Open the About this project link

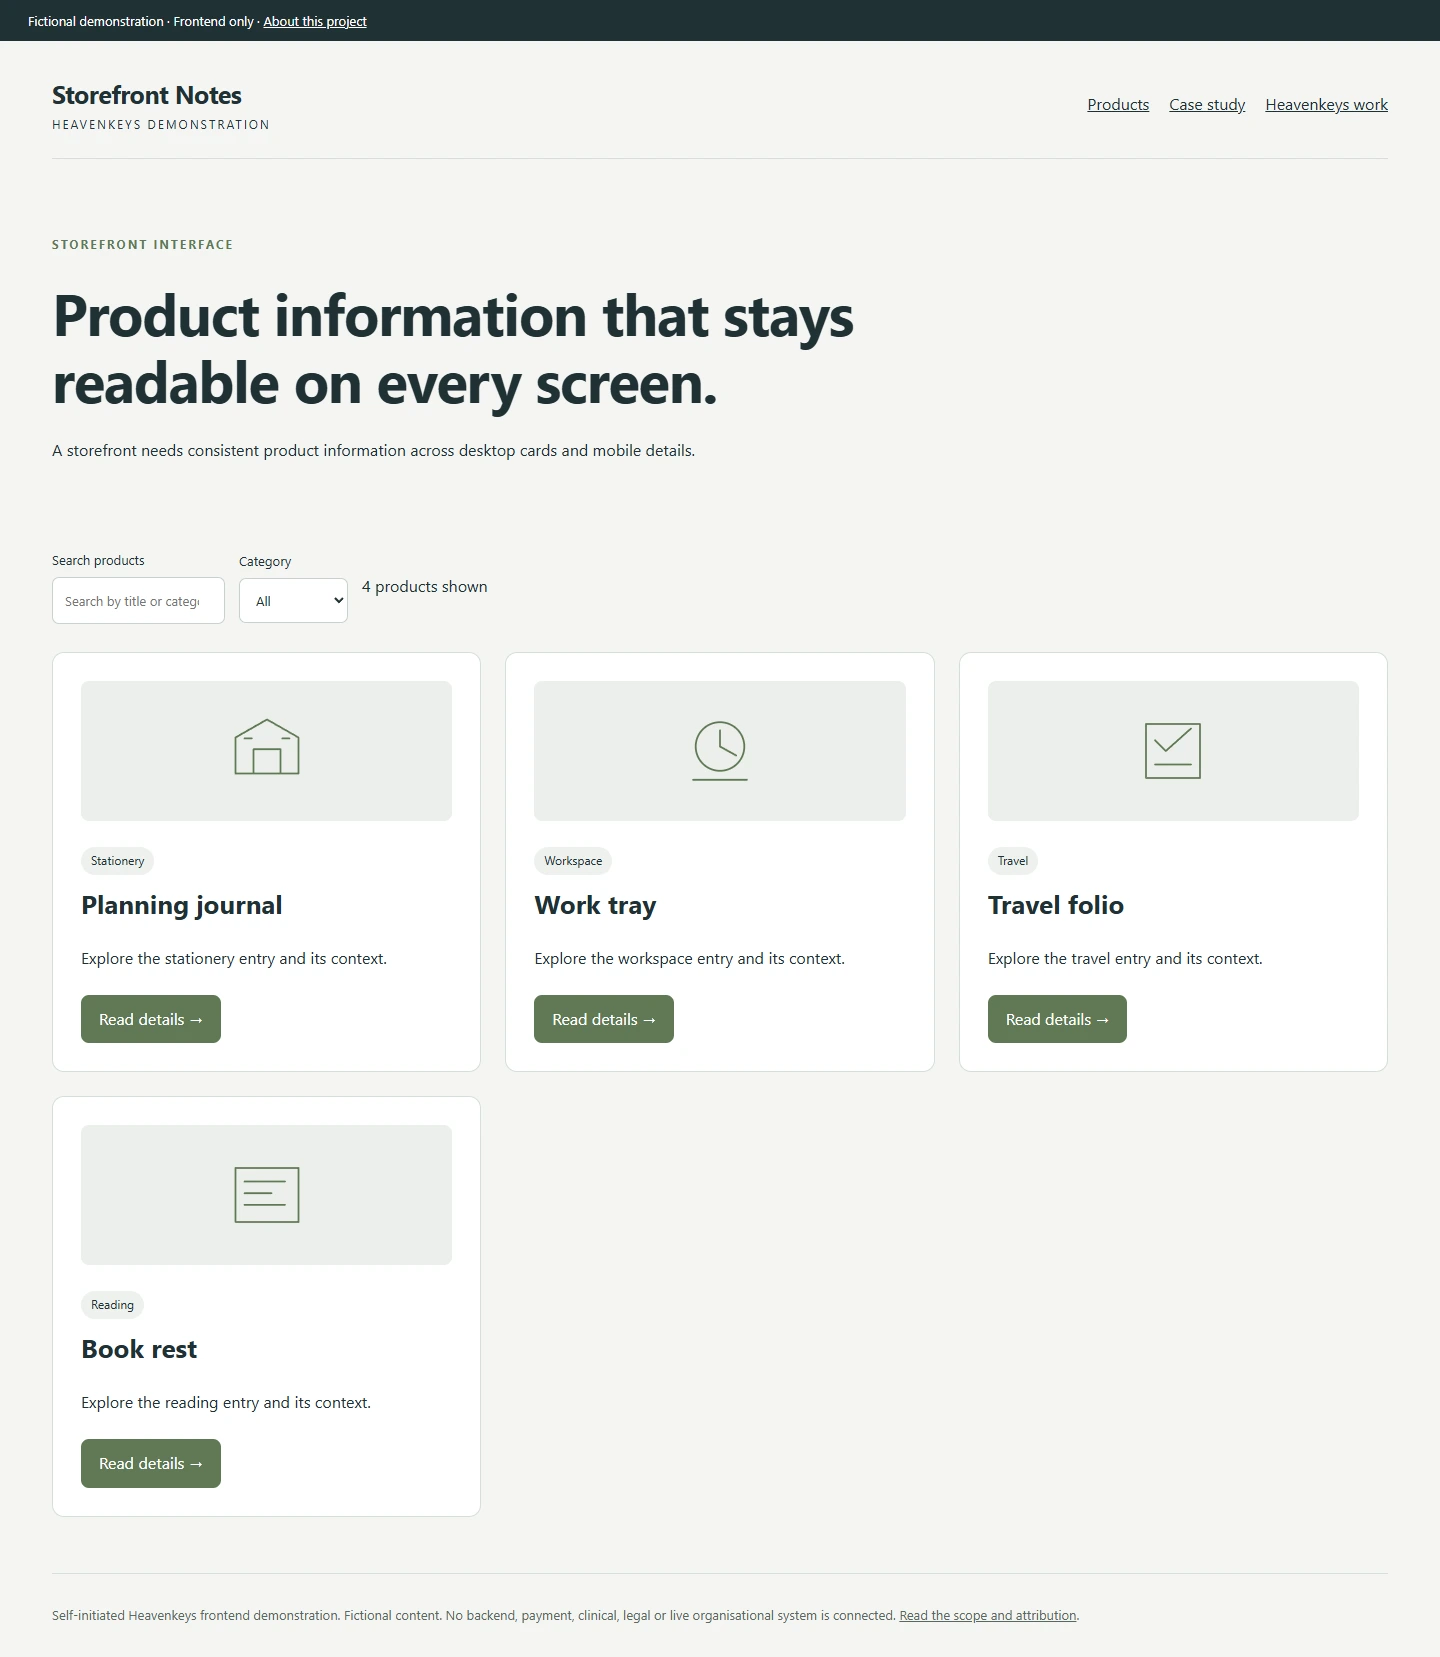[x=315, y=21]
